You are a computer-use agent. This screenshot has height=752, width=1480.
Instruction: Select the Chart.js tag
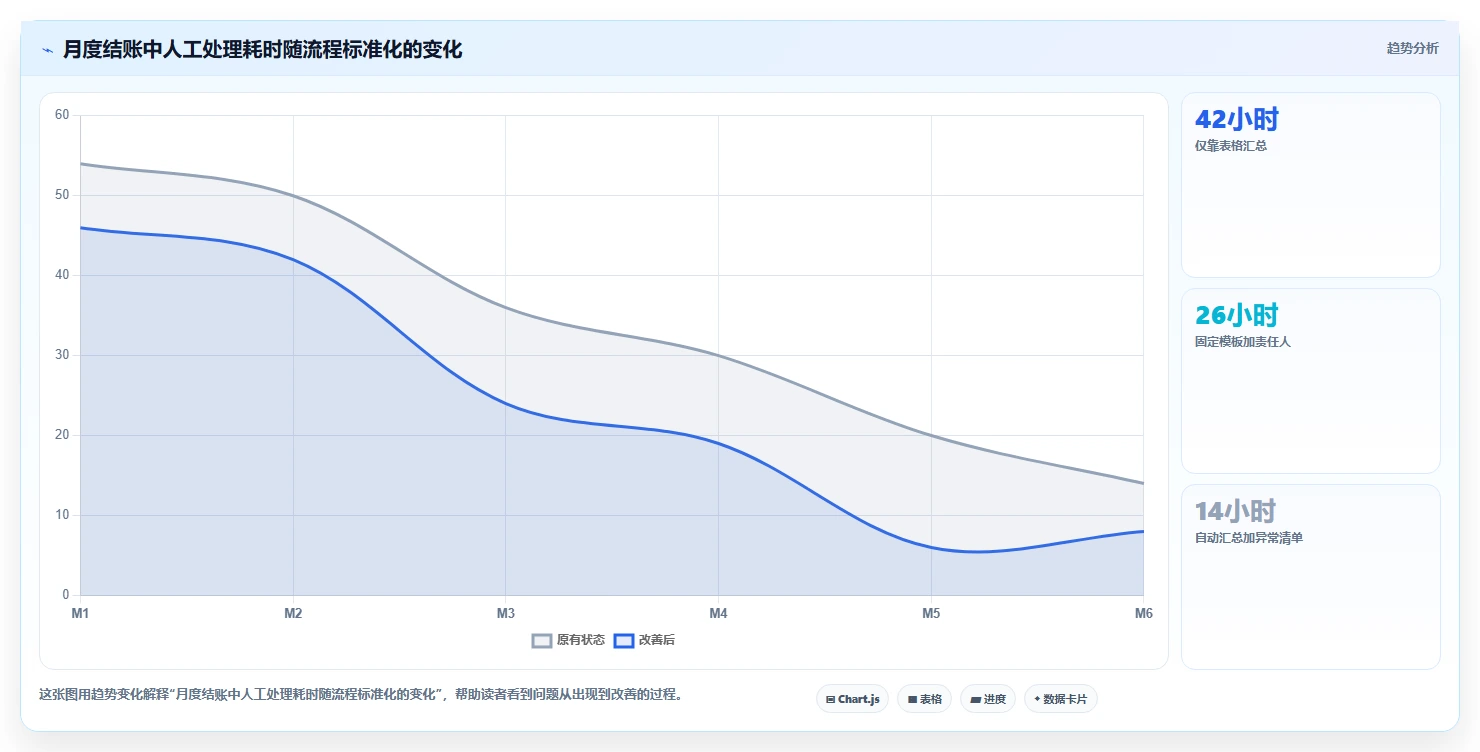tap(852, 699)
